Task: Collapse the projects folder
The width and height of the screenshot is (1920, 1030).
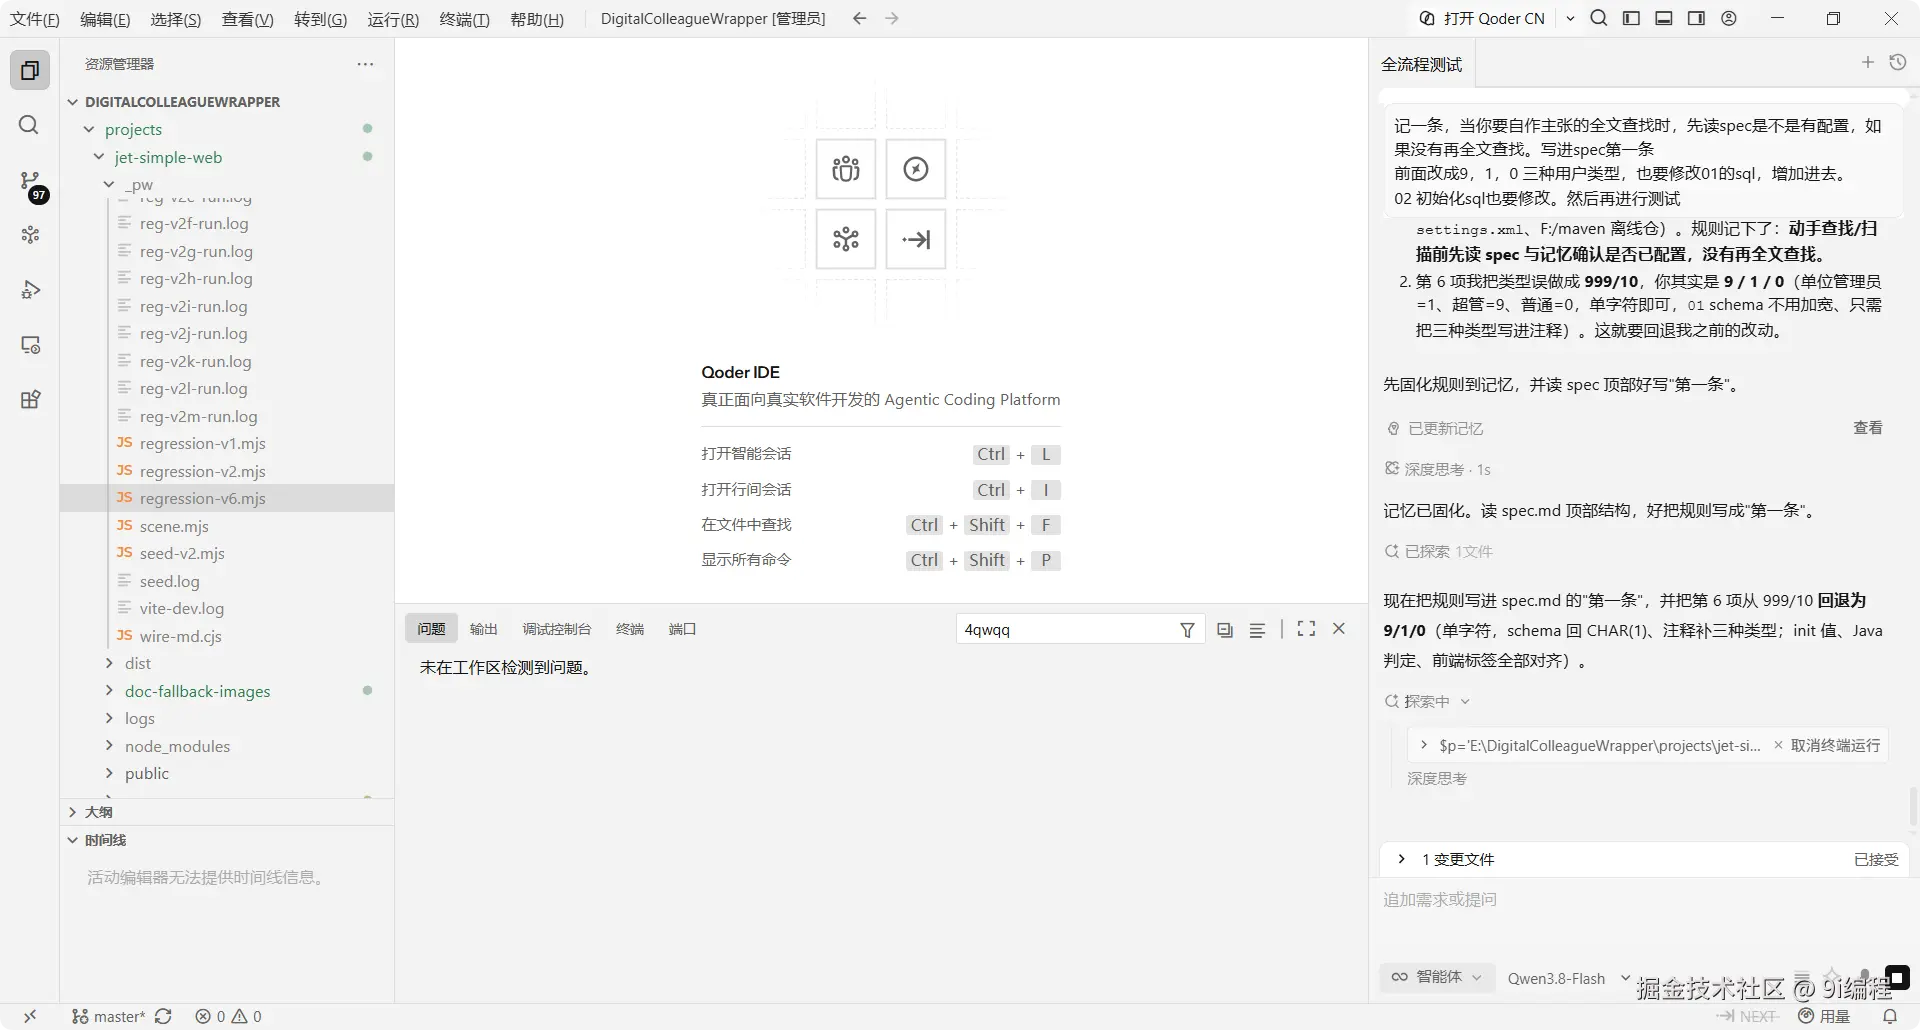Action: [89, 129]
